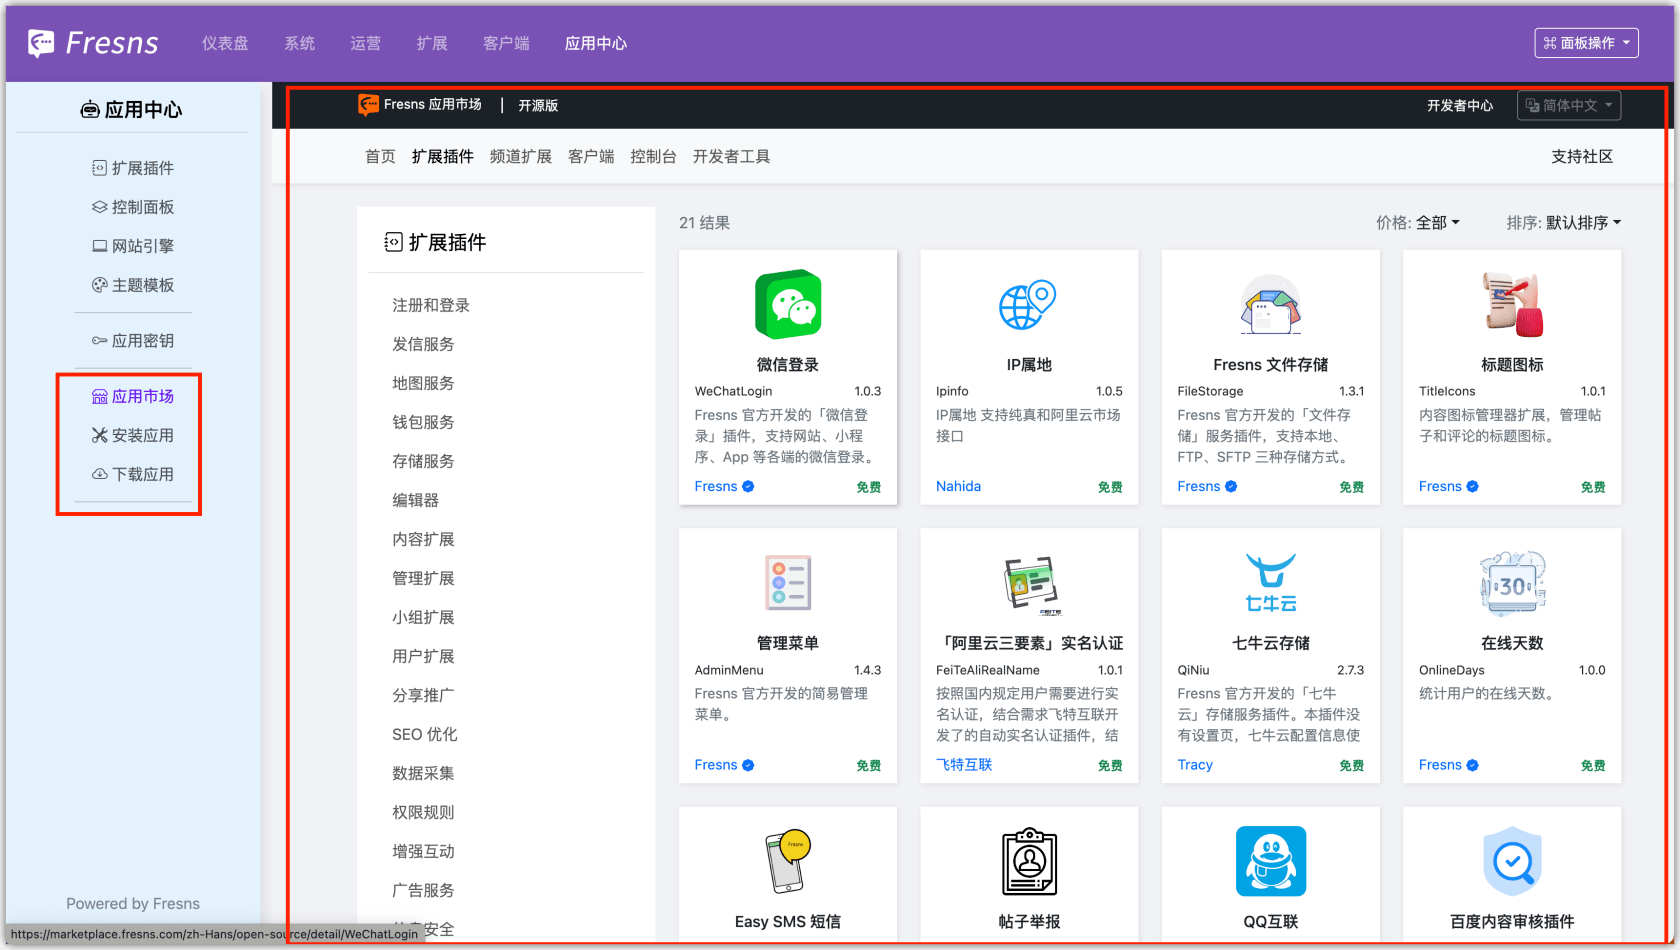Open 仪表盘 in the top navigation
The height and width of the screenshot is (950, 1680).
225,43
